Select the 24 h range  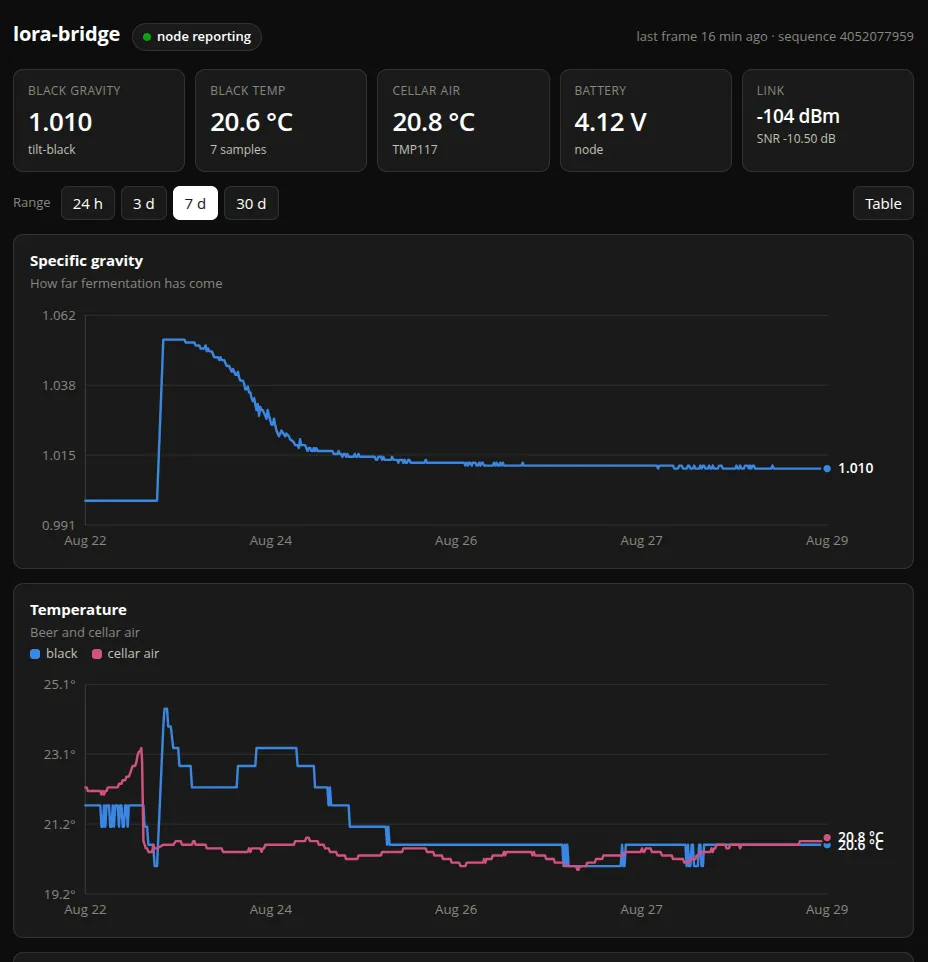click(88, 203)
